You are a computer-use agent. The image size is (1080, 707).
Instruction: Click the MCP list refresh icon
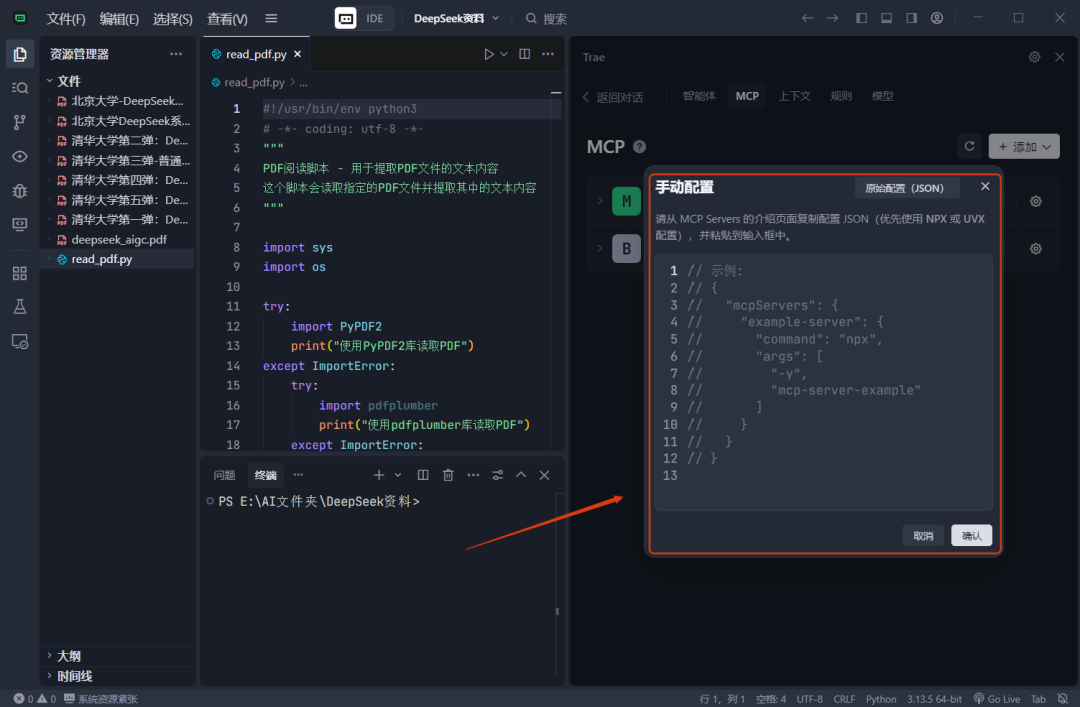tap(968, 146)
